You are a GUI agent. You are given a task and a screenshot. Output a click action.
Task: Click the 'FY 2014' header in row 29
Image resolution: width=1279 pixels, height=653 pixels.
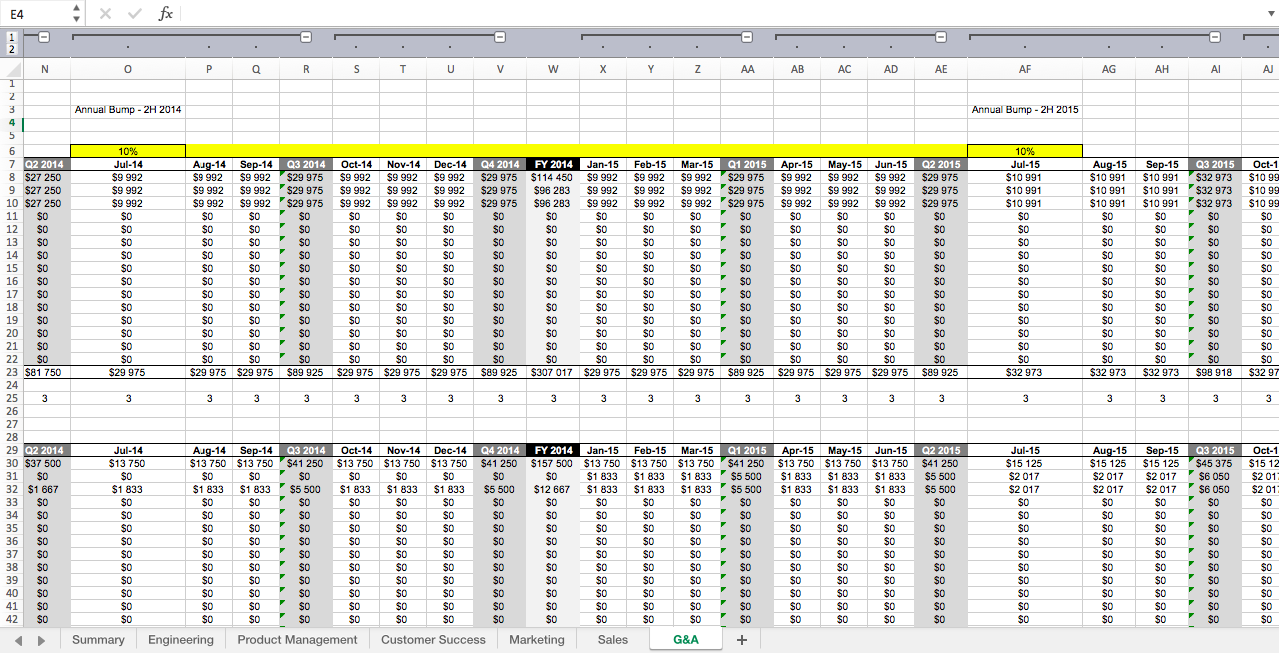click(x=553, y=451)
